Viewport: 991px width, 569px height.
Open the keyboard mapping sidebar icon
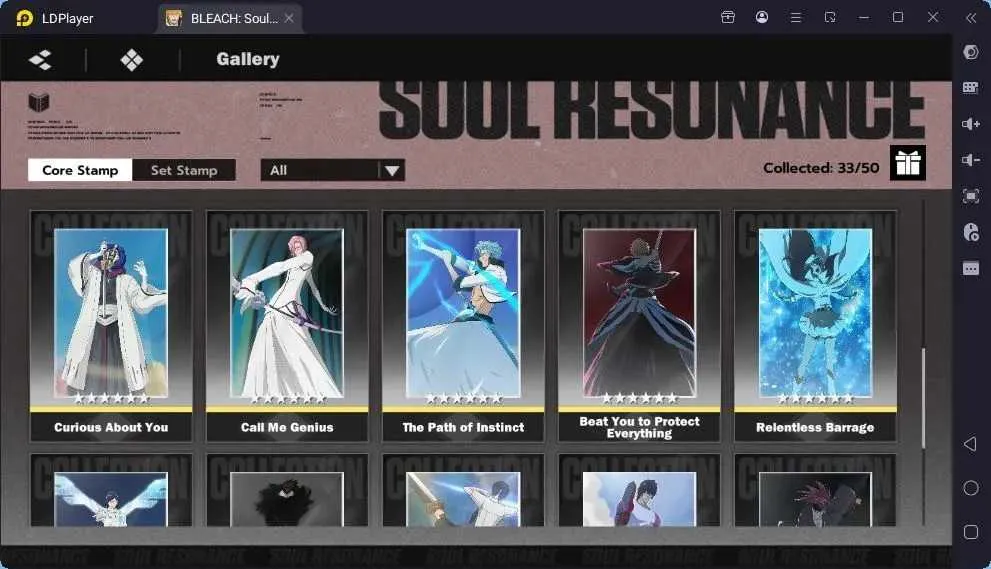(971, 87)
